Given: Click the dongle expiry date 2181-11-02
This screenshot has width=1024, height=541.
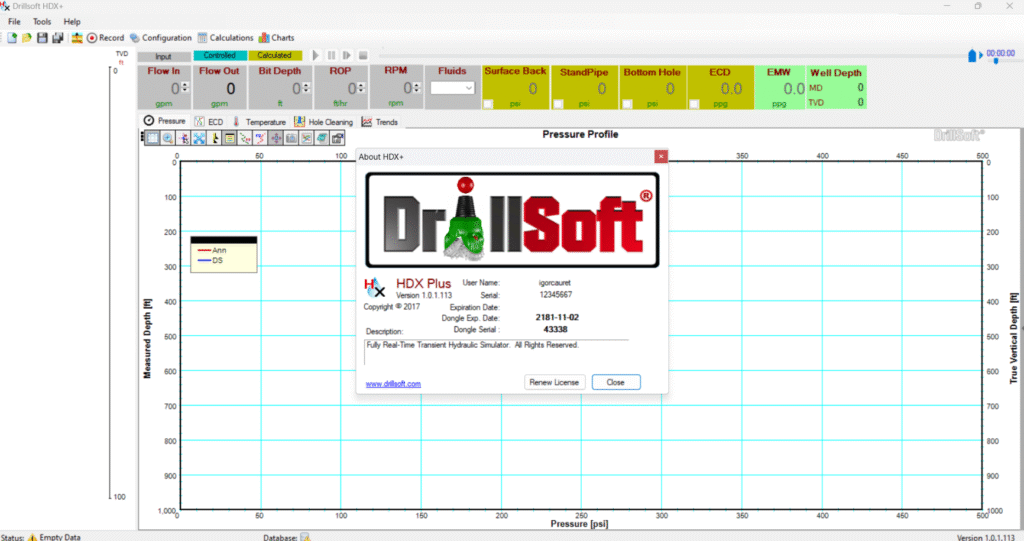Looking at the screenshot, I should (557, 318).
